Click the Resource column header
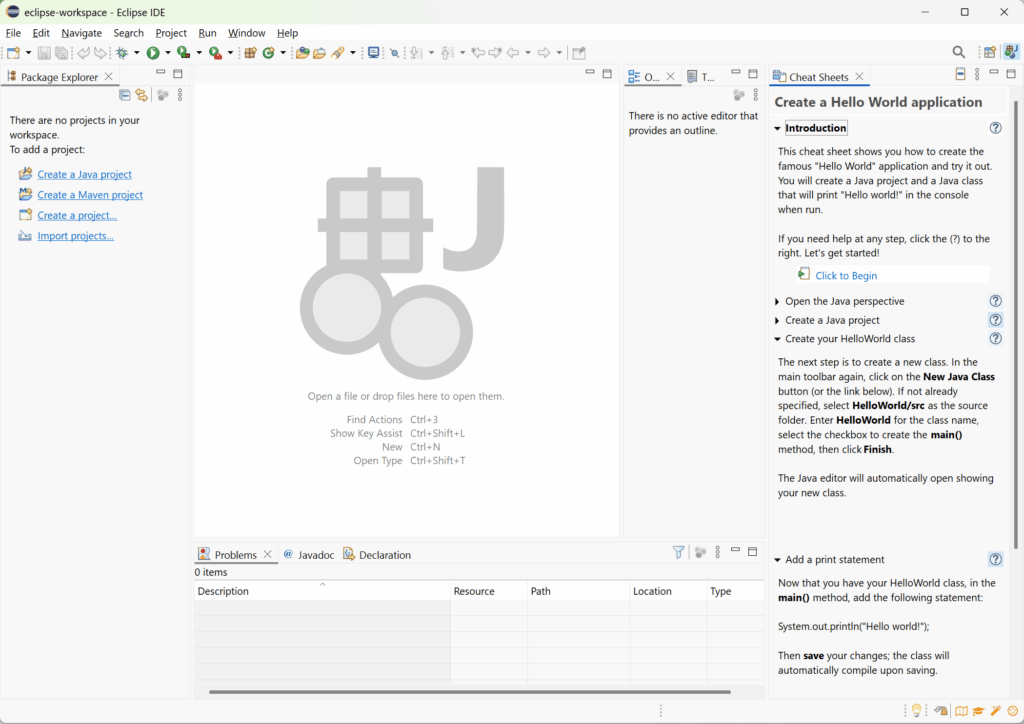This screenshot has height=724, width=1024. 489,591
